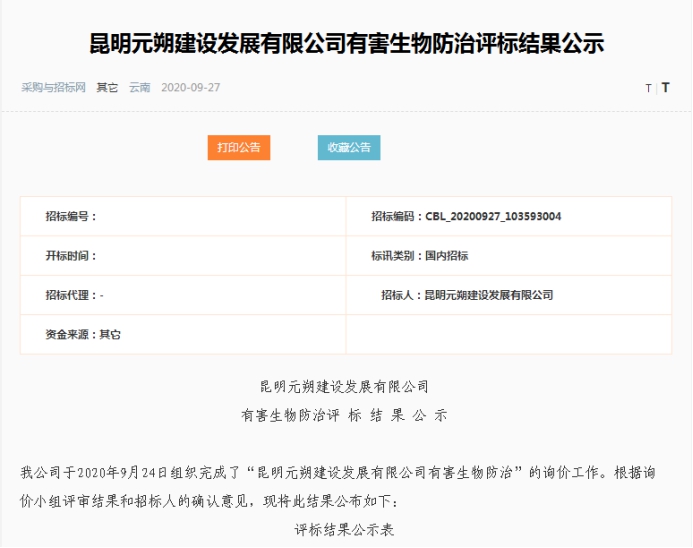Open the 云南 region link
Image resolution: width=693 pixels, height=548 pixels.
(139, 87)
